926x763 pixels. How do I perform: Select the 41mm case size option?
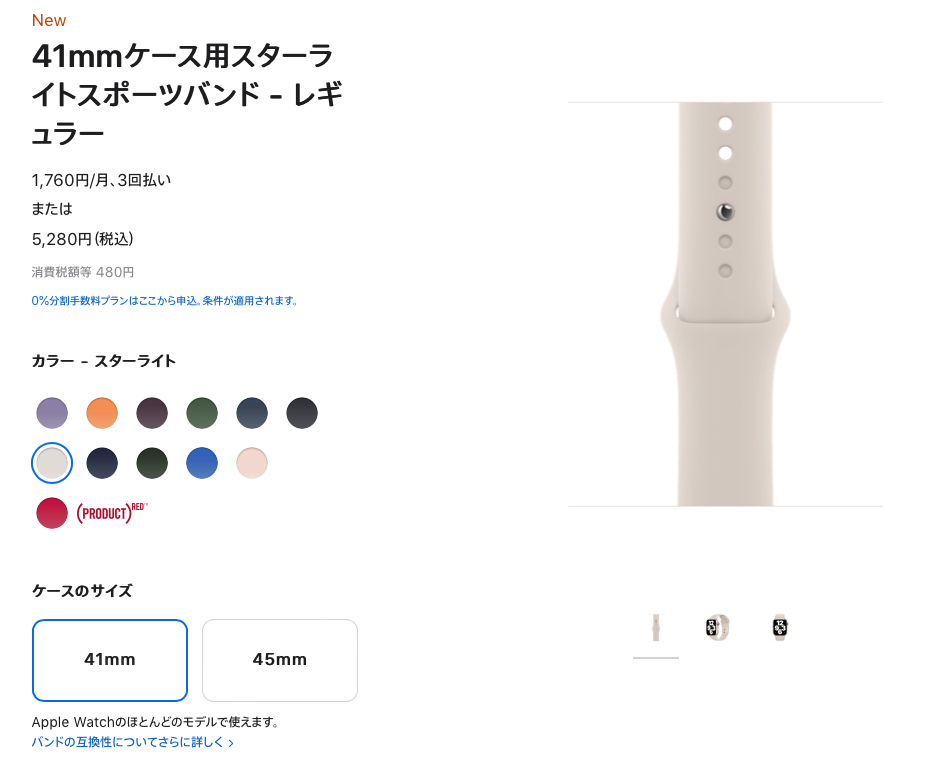[x=110, y=660]
